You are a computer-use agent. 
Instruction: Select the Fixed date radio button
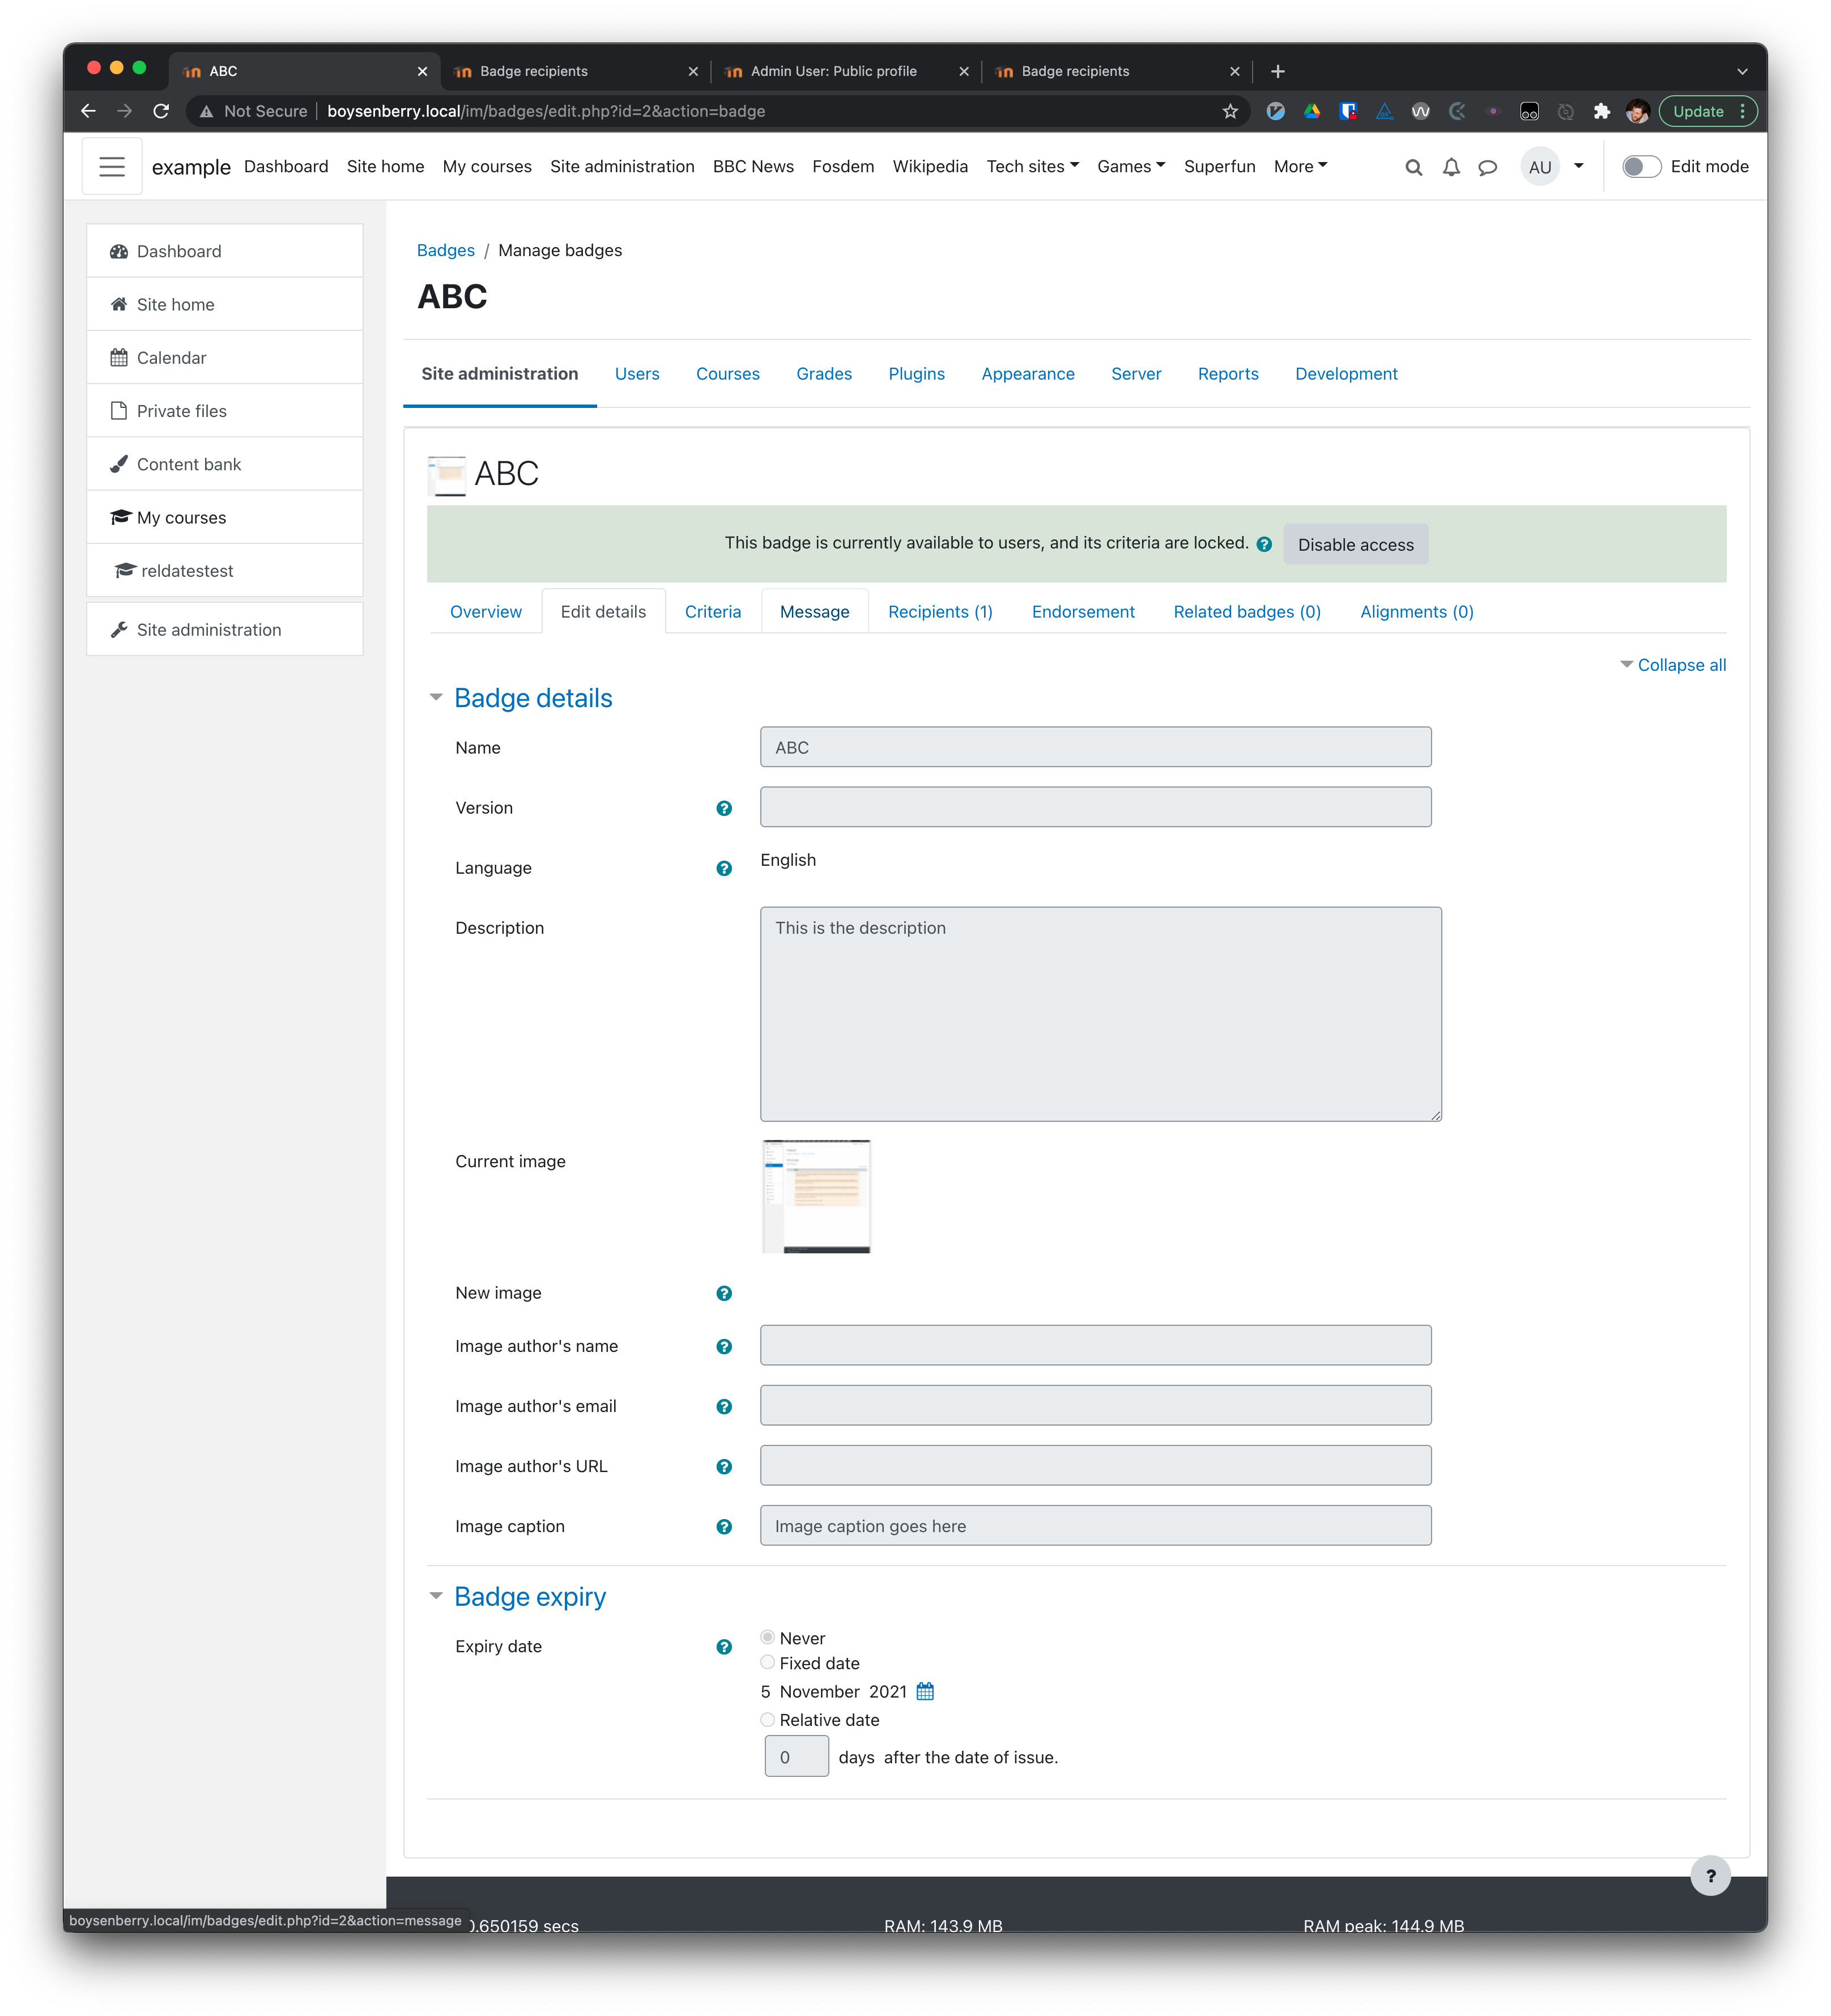point(767,1662)
